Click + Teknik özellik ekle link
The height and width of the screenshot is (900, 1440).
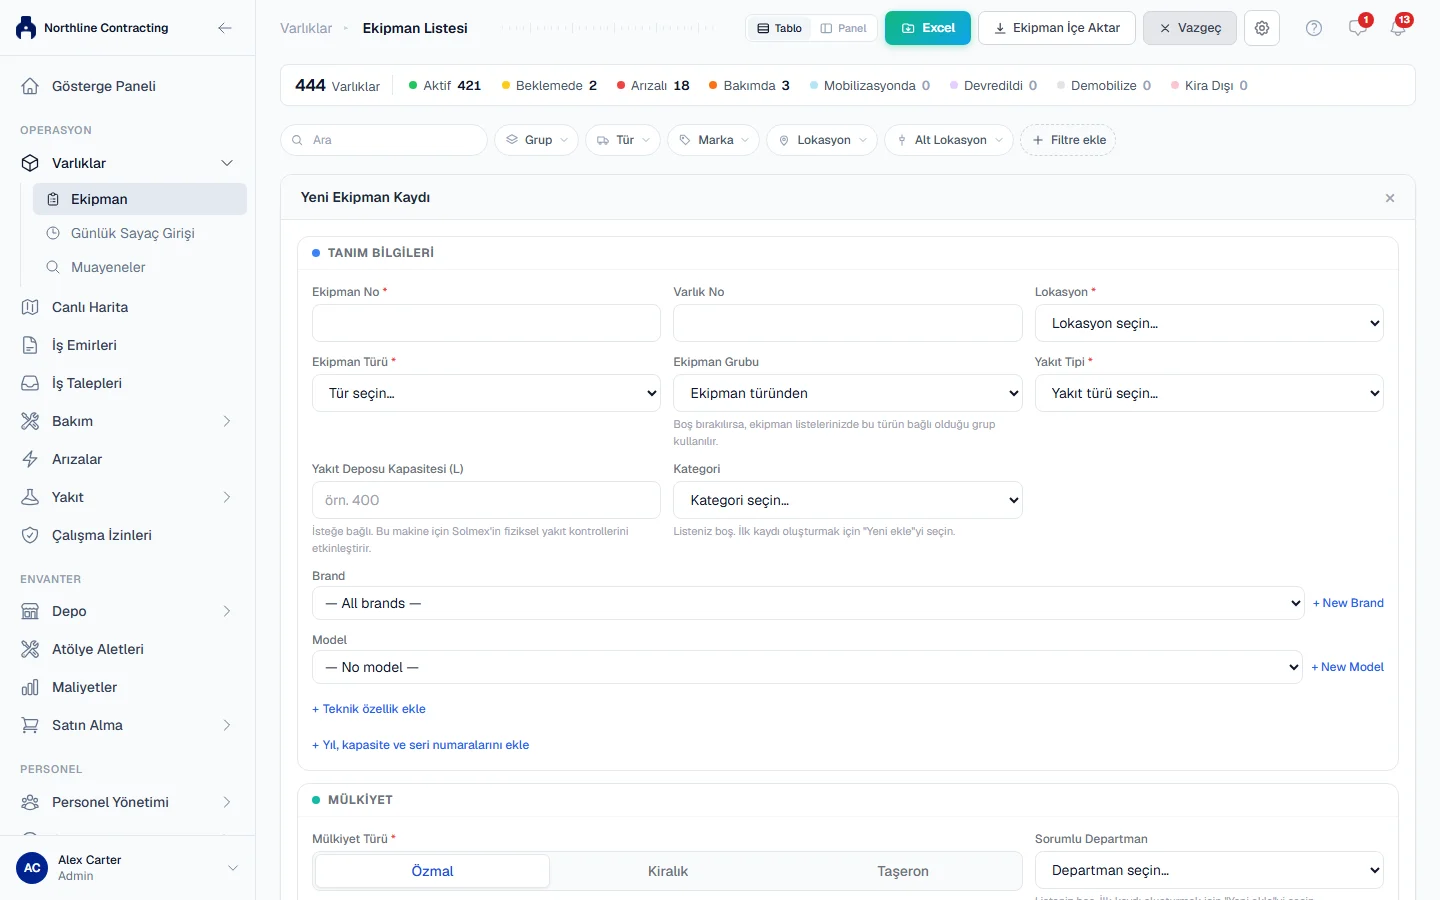point(369,709)
